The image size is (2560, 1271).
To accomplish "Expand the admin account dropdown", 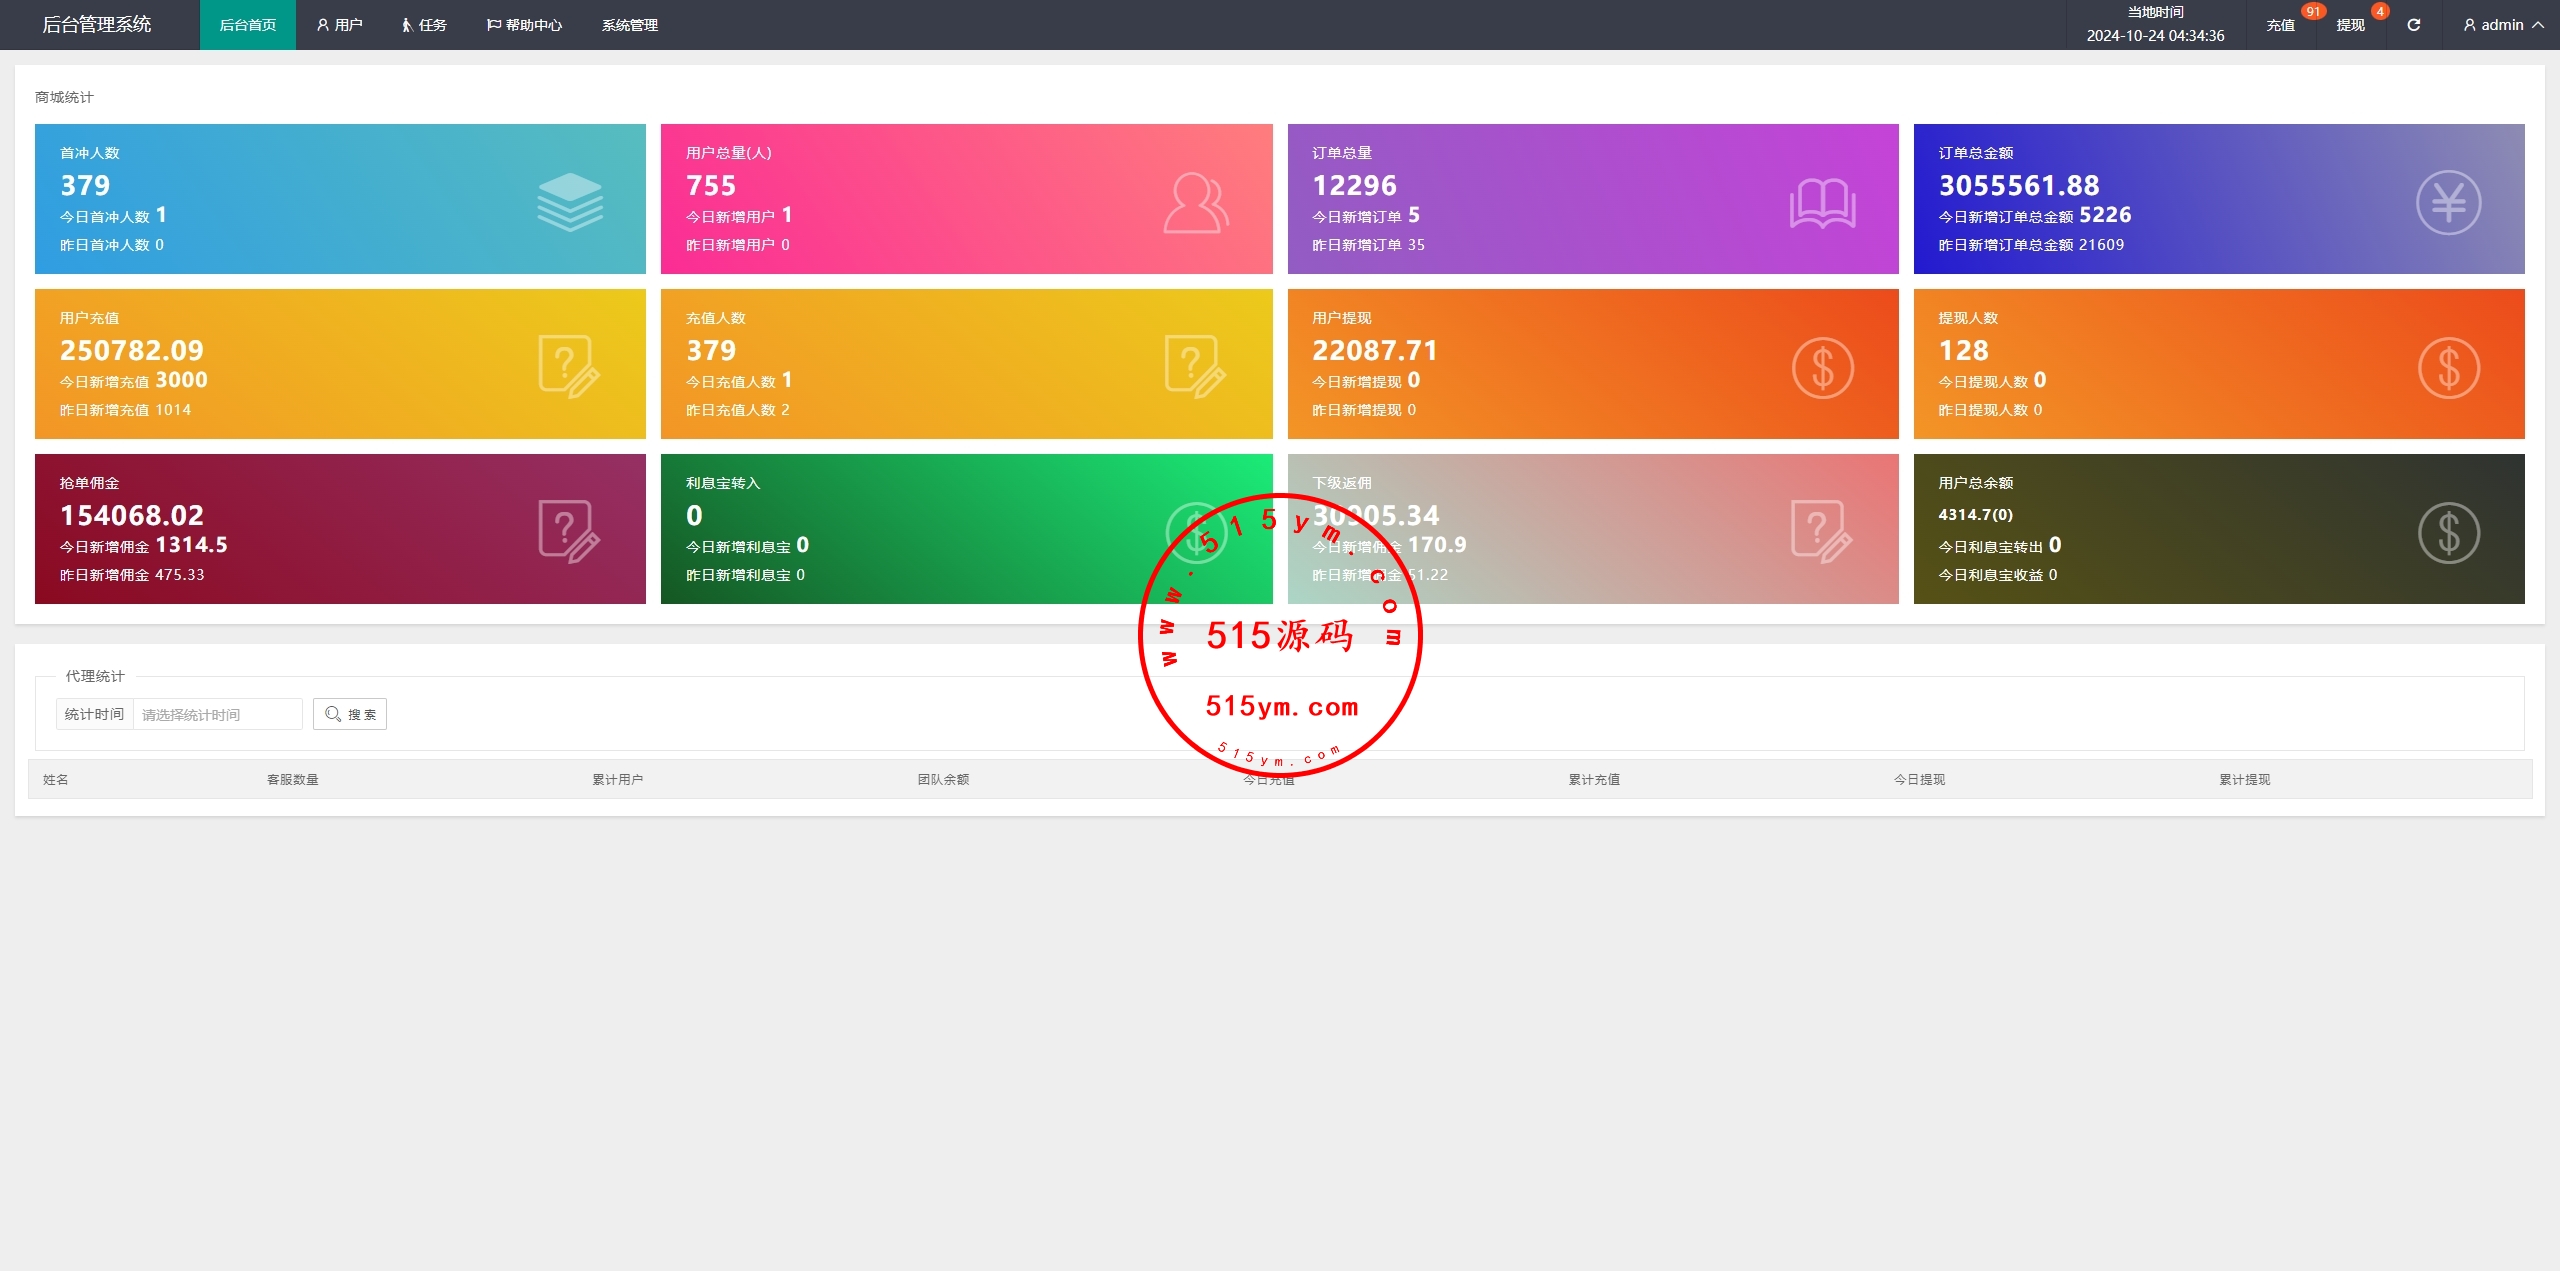I will tap(2503, 25).
